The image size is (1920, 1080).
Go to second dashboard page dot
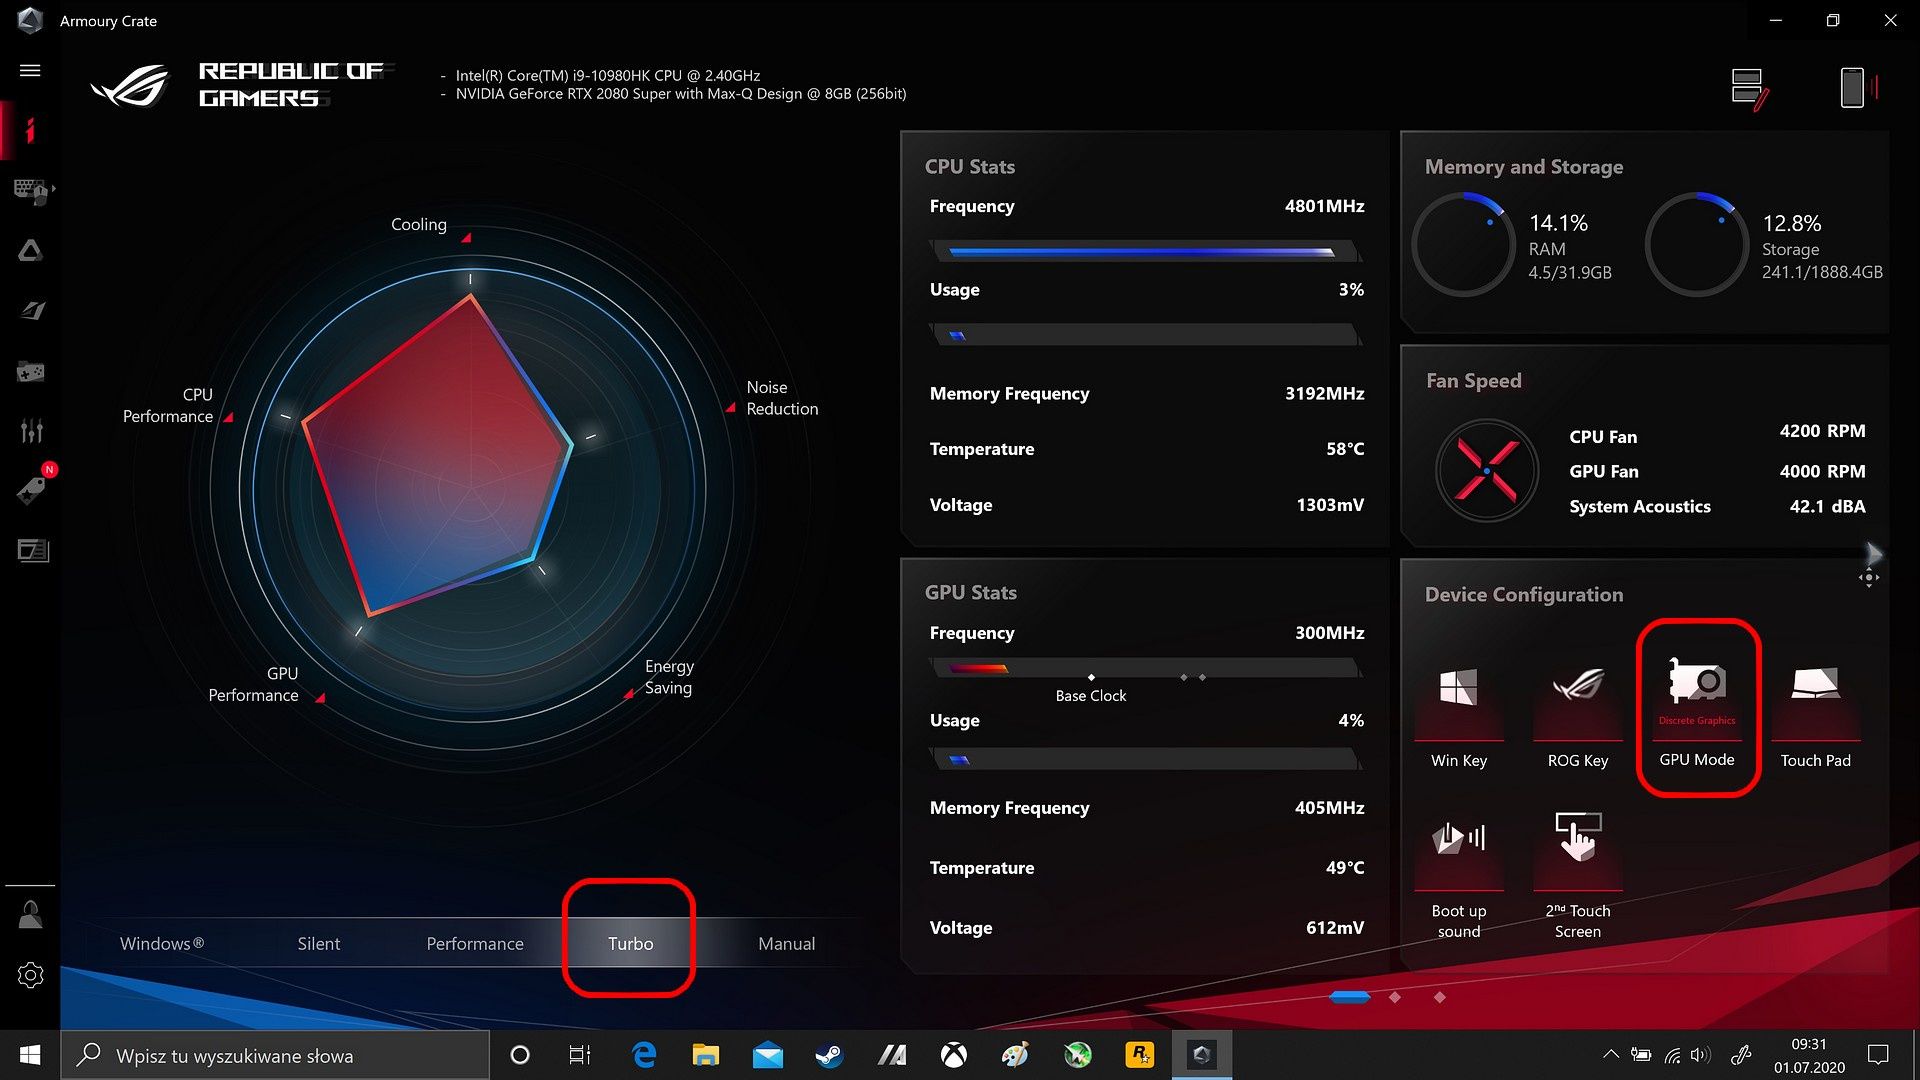pyautogui.click(x=1395, y=997)
